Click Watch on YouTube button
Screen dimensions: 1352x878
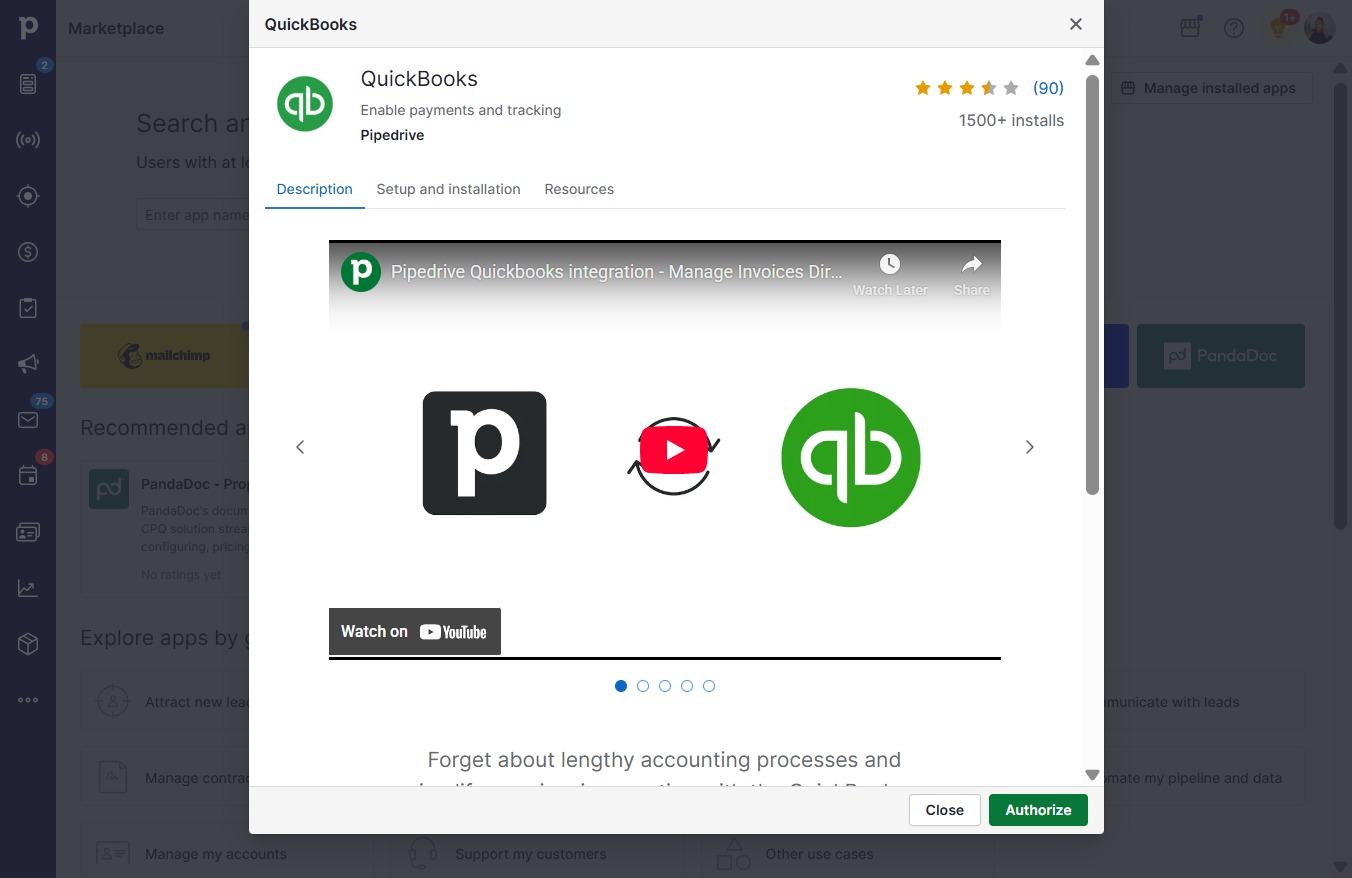[x=415, y=631]
